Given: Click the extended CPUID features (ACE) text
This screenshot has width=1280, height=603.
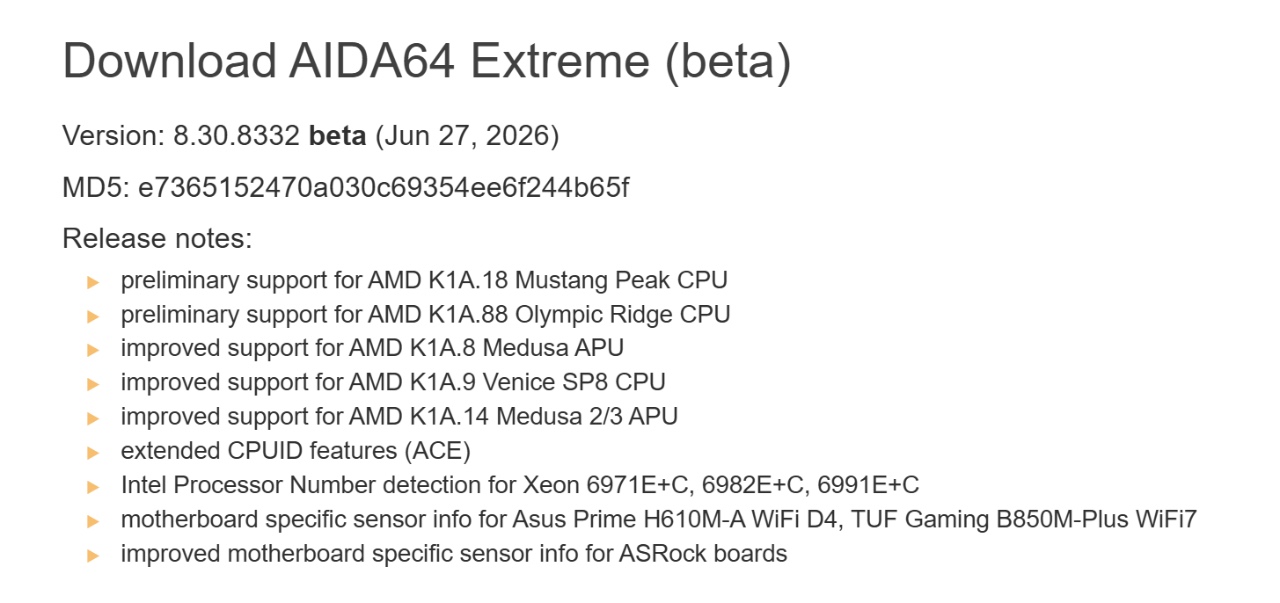Looking at the screenshot, I should (296, 451).
